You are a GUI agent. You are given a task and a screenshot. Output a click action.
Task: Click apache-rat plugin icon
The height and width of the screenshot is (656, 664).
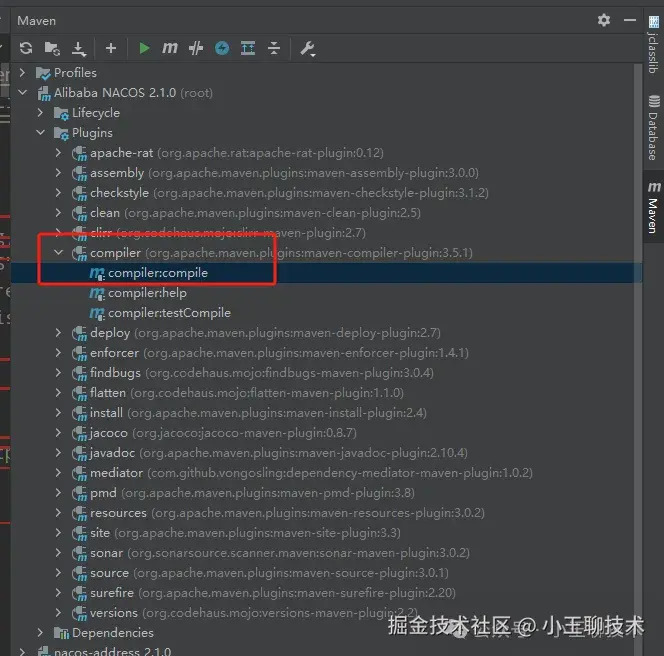(x=79, y=153)
